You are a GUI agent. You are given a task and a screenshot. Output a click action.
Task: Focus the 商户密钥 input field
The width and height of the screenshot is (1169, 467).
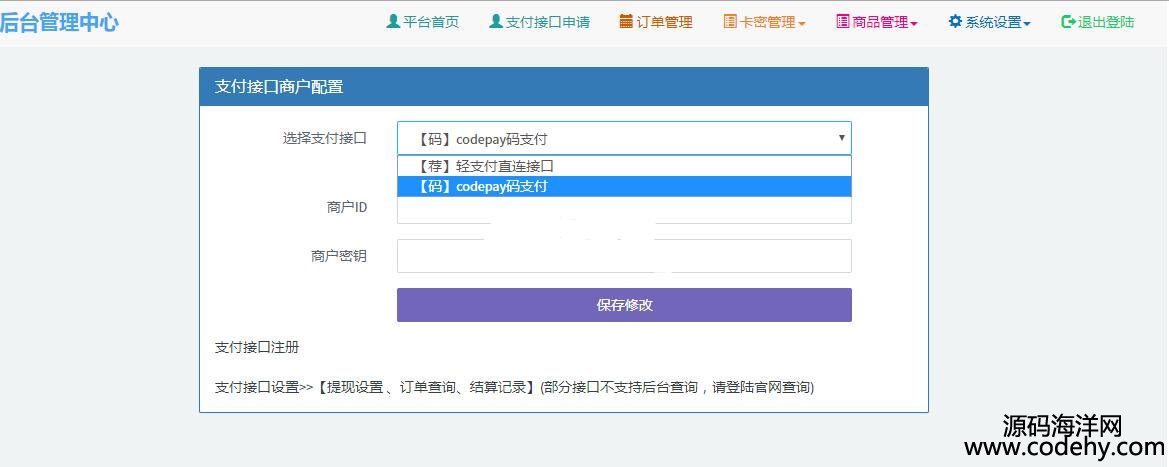click(x=624, y=256)
